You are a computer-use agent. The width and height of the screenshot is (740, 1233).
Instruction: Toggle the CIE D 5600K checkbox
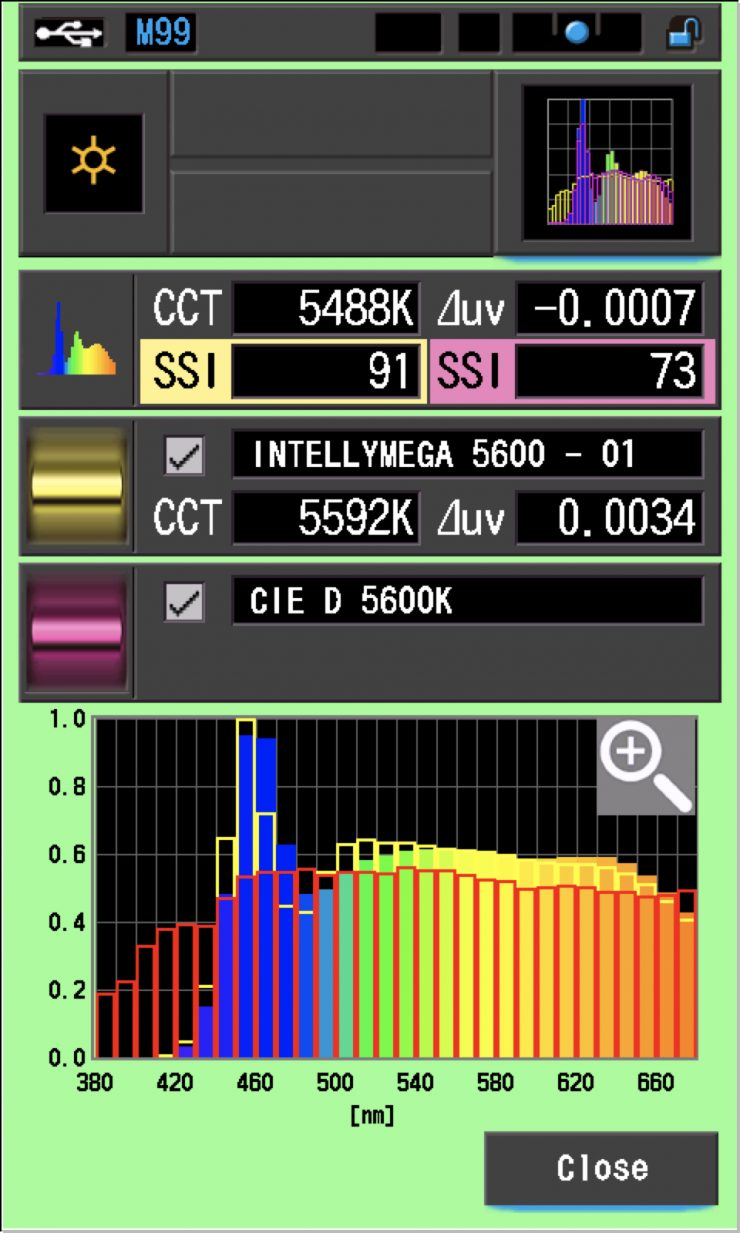click(x=185, y=603)
